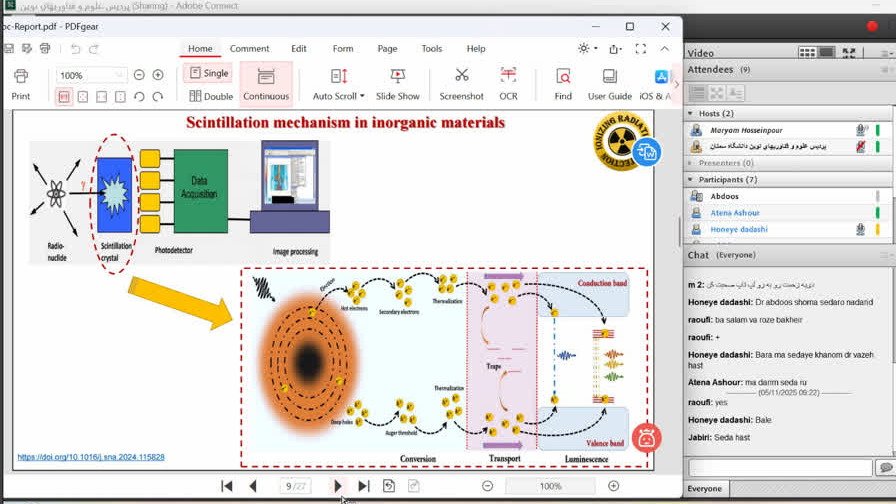
Task: Collapse the Participants group
Action: pyautogui.click(x=690, y=180)
